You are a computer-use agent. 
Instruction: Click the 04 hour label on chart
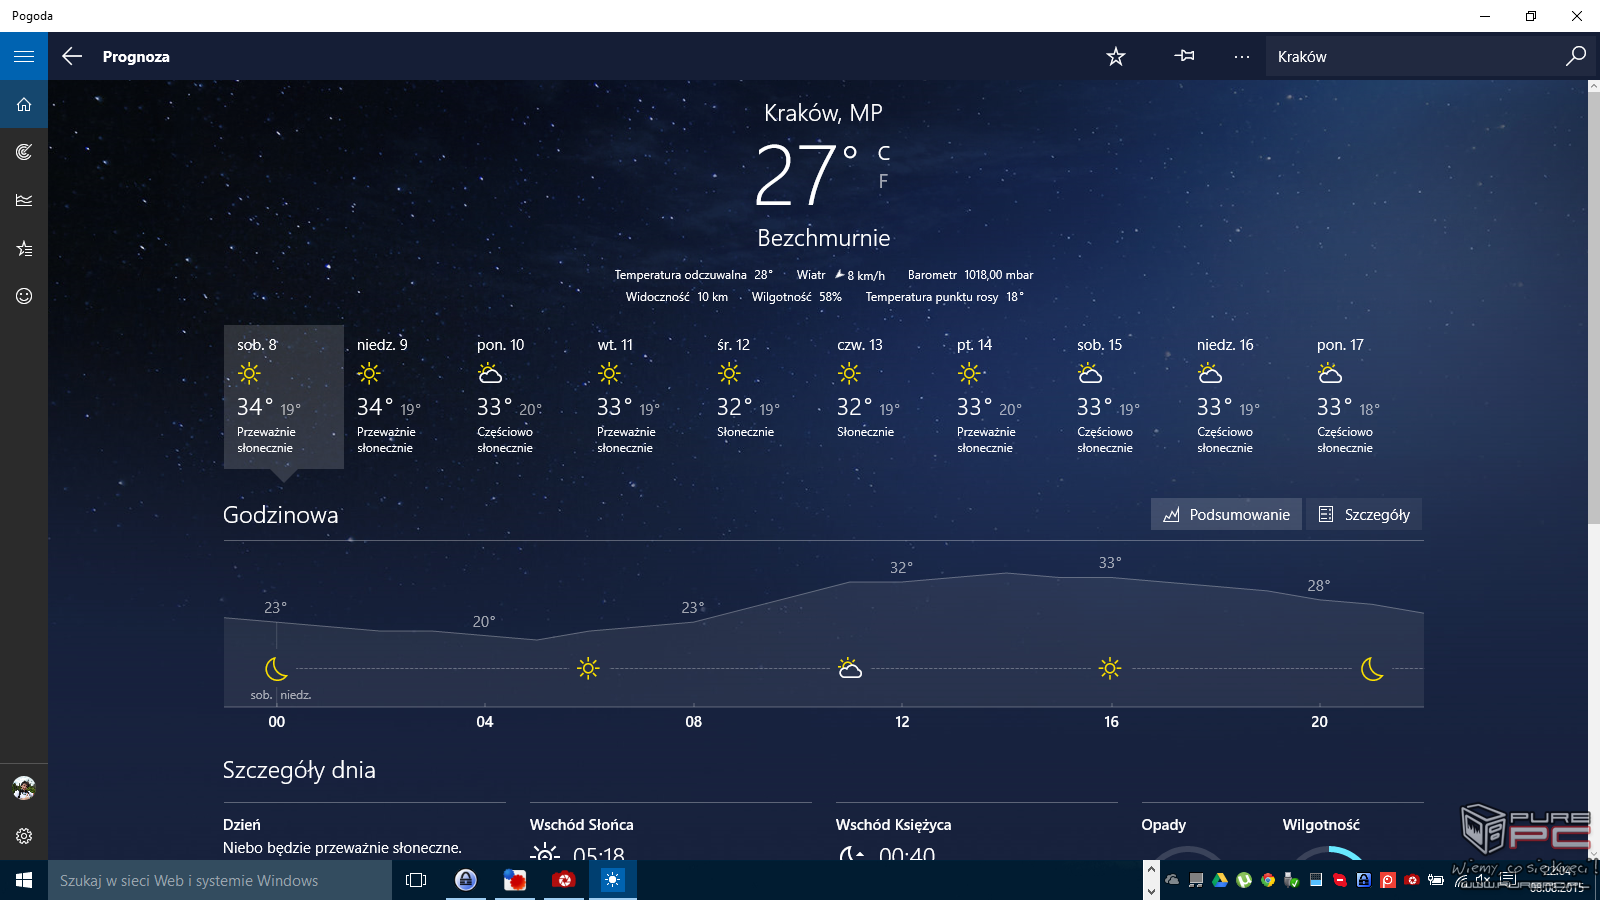tap(485, 722)
